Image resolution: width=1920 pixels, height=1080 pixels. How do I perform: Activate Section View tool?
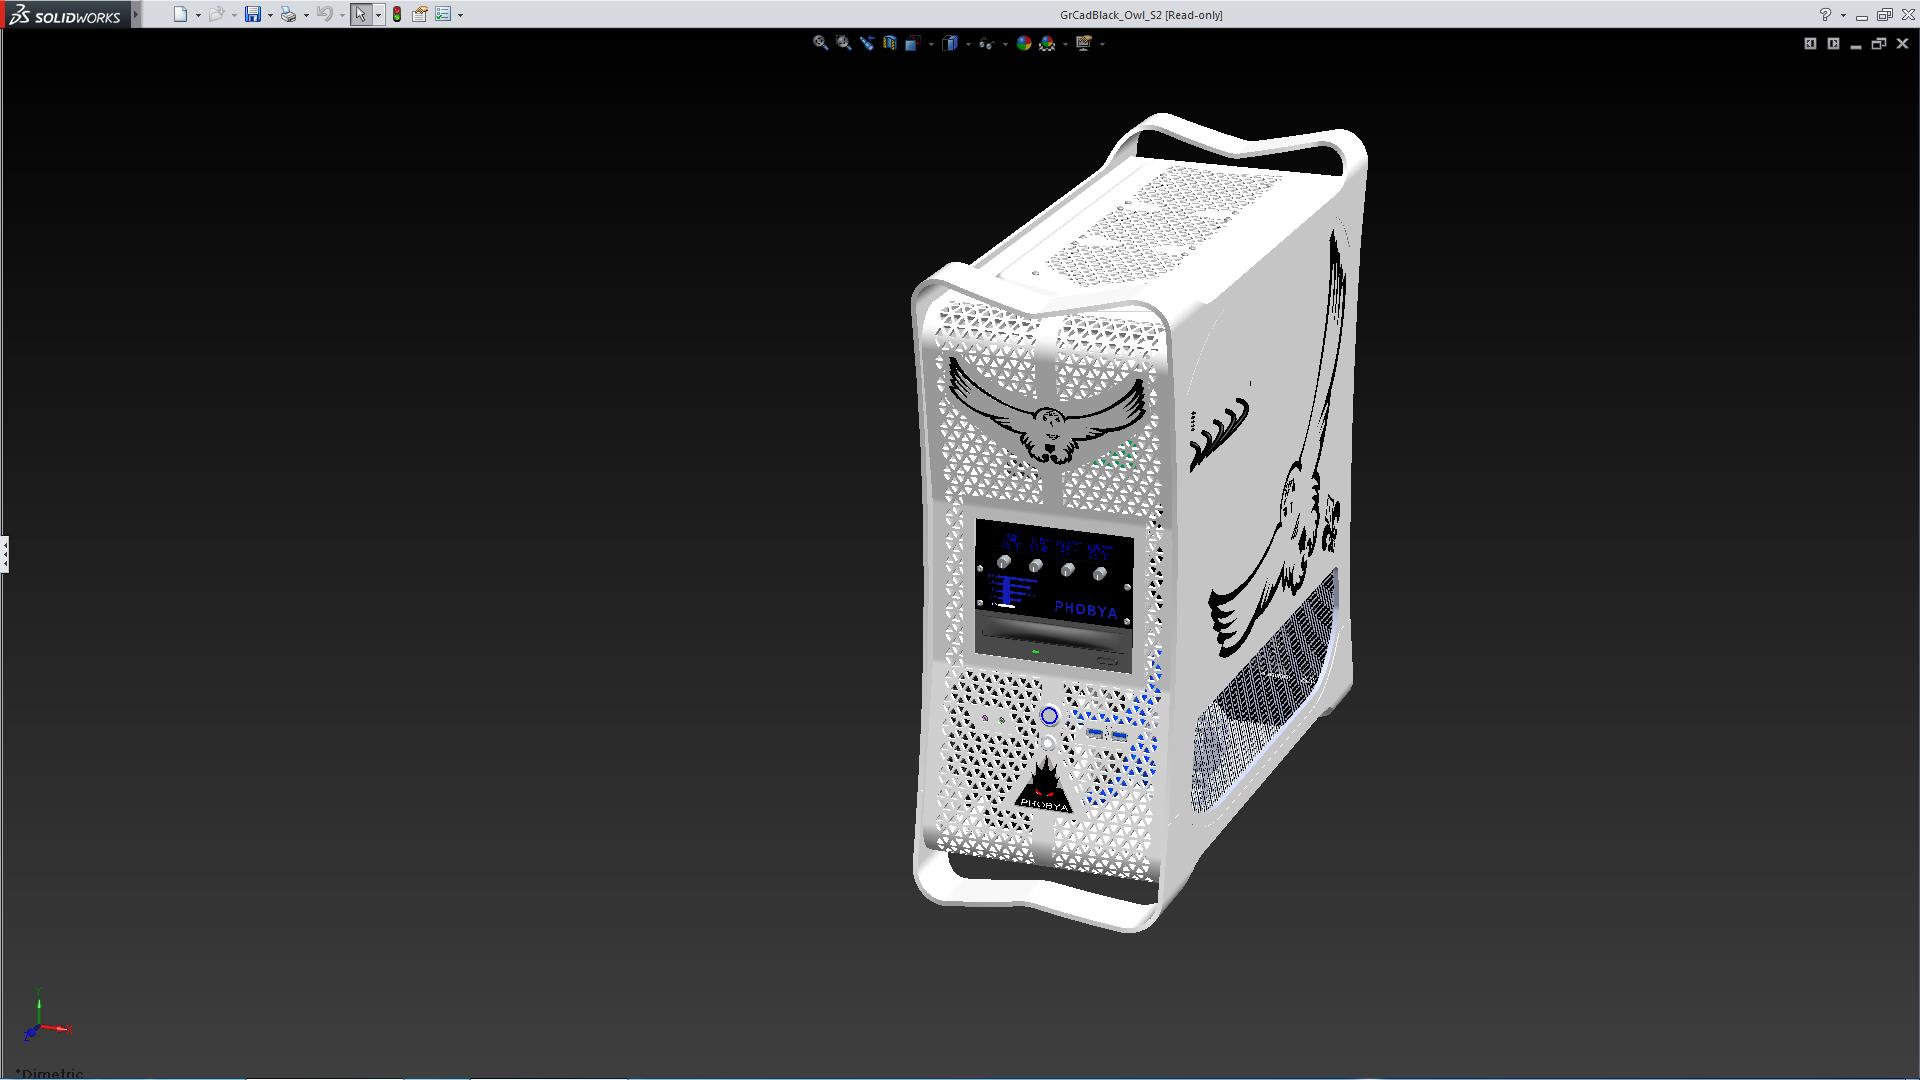point(890,43)
